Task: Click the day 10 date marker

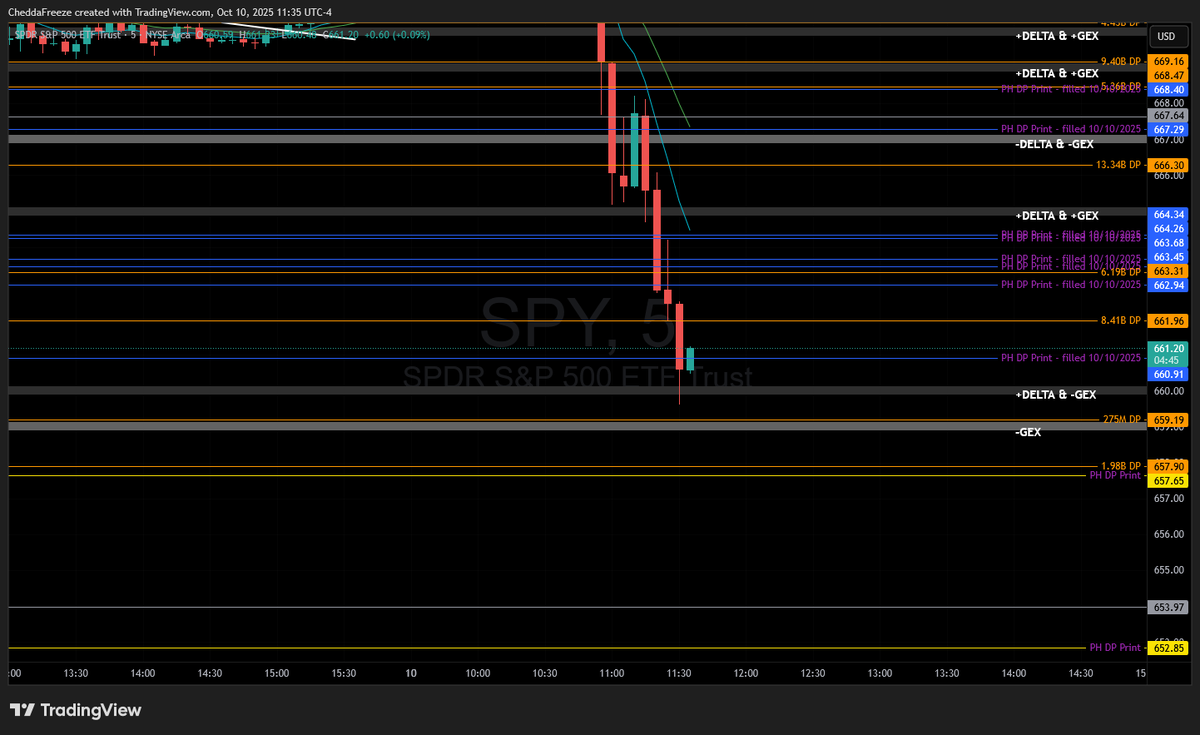Action: (411, 674)
